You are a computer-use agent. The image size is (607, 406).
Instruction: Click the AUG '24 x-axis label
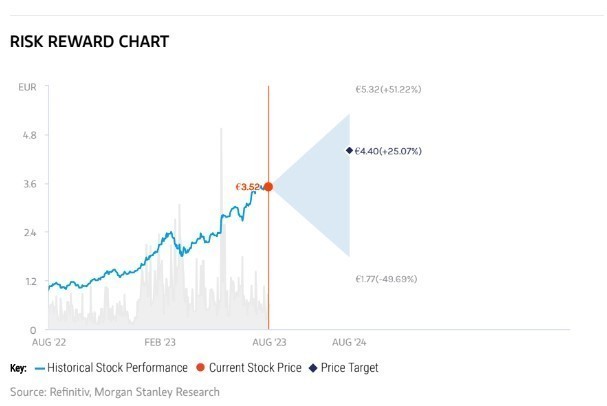point(348,341)
